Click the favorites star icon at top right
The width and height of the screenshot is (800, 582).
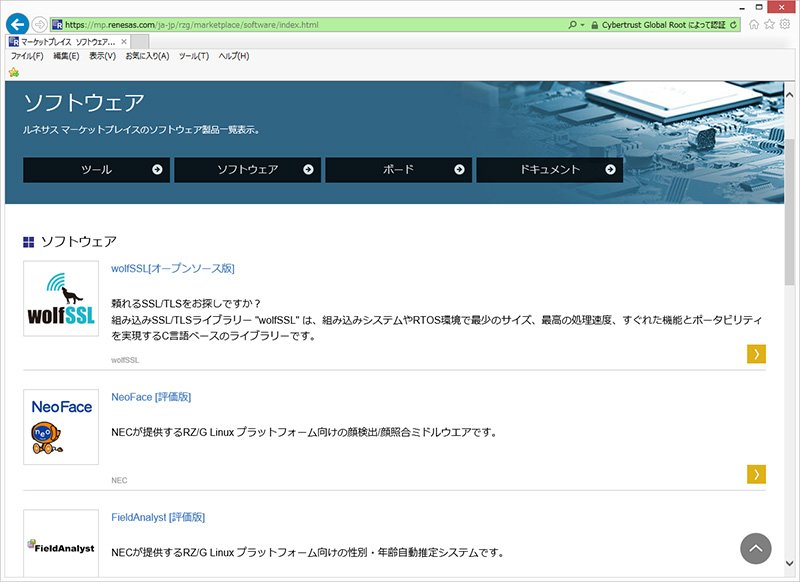coord(769,24)
